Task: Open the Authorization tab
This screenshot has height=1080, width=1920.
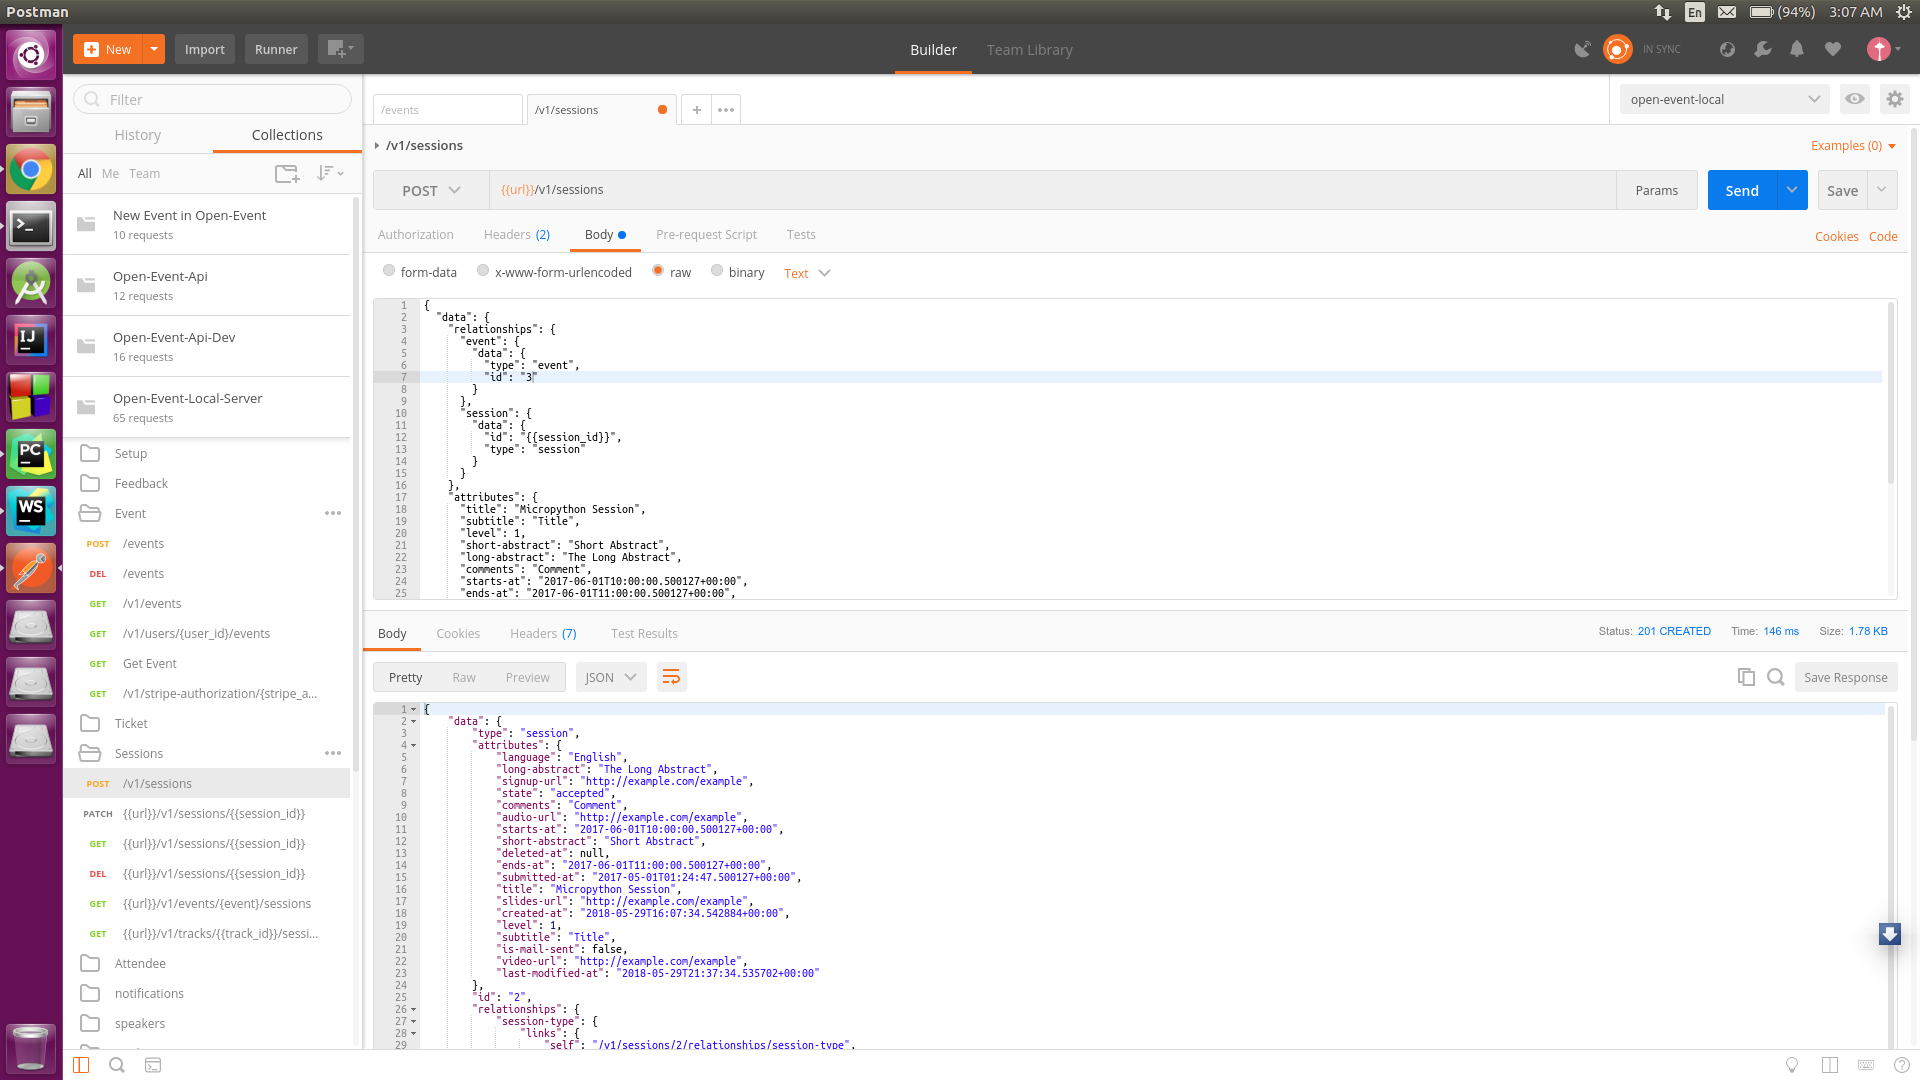Action: 416,235
